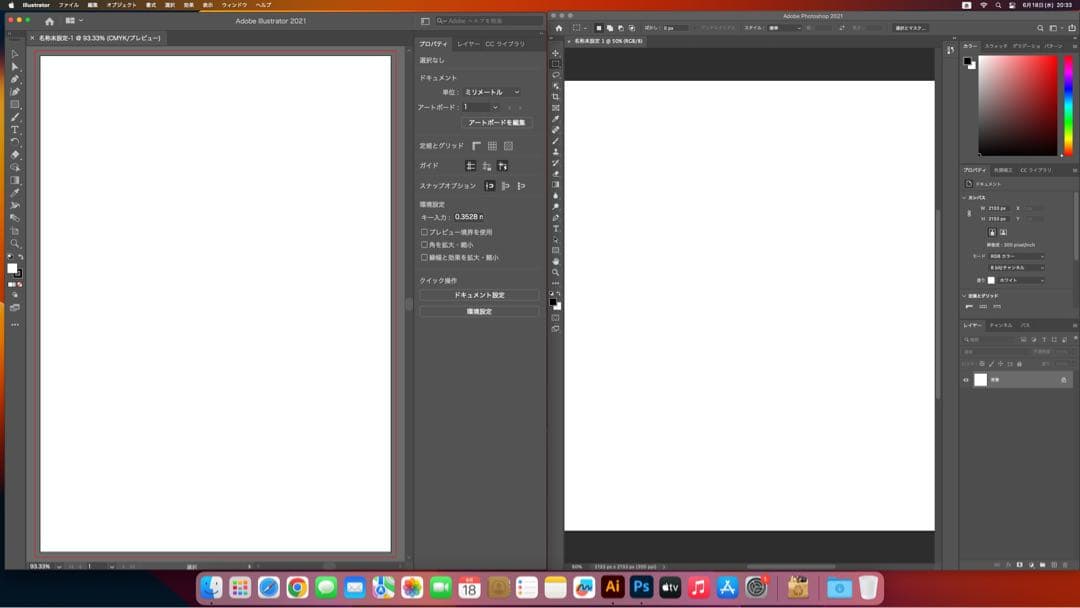The height and width of the screenshot is (608, 1080).
Task: Select the Move tool in Photoshop
Action: [x=556, y=53]
